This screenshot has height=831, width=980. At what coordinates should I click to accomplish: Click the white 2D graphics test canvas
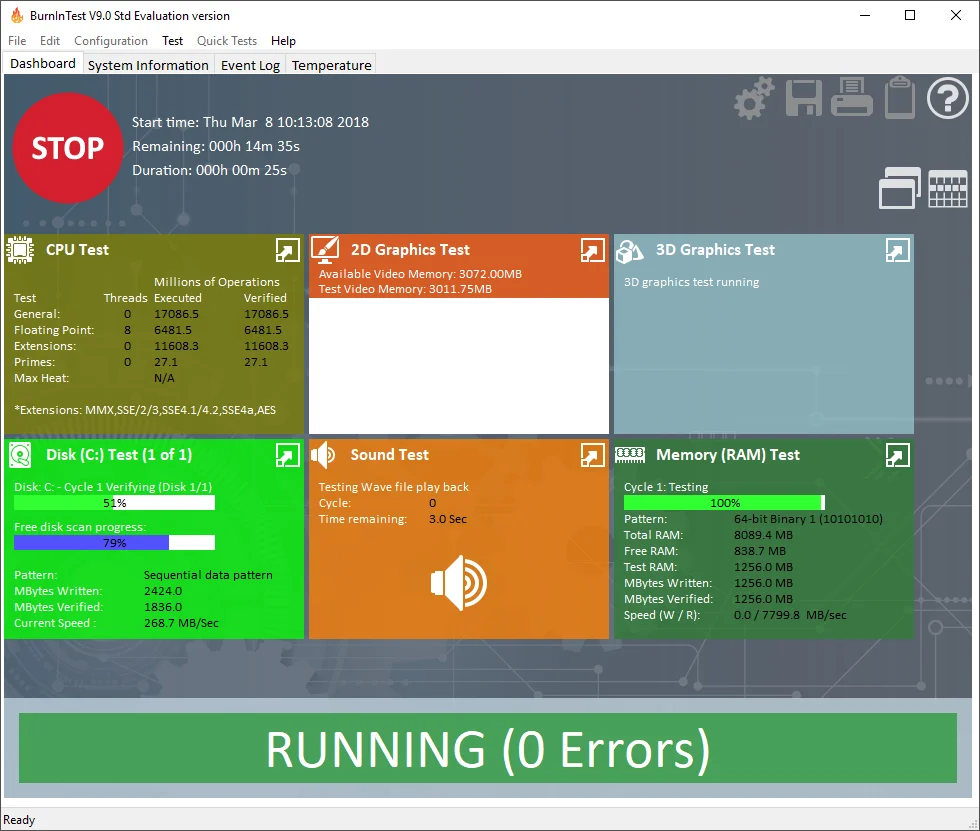459,366
